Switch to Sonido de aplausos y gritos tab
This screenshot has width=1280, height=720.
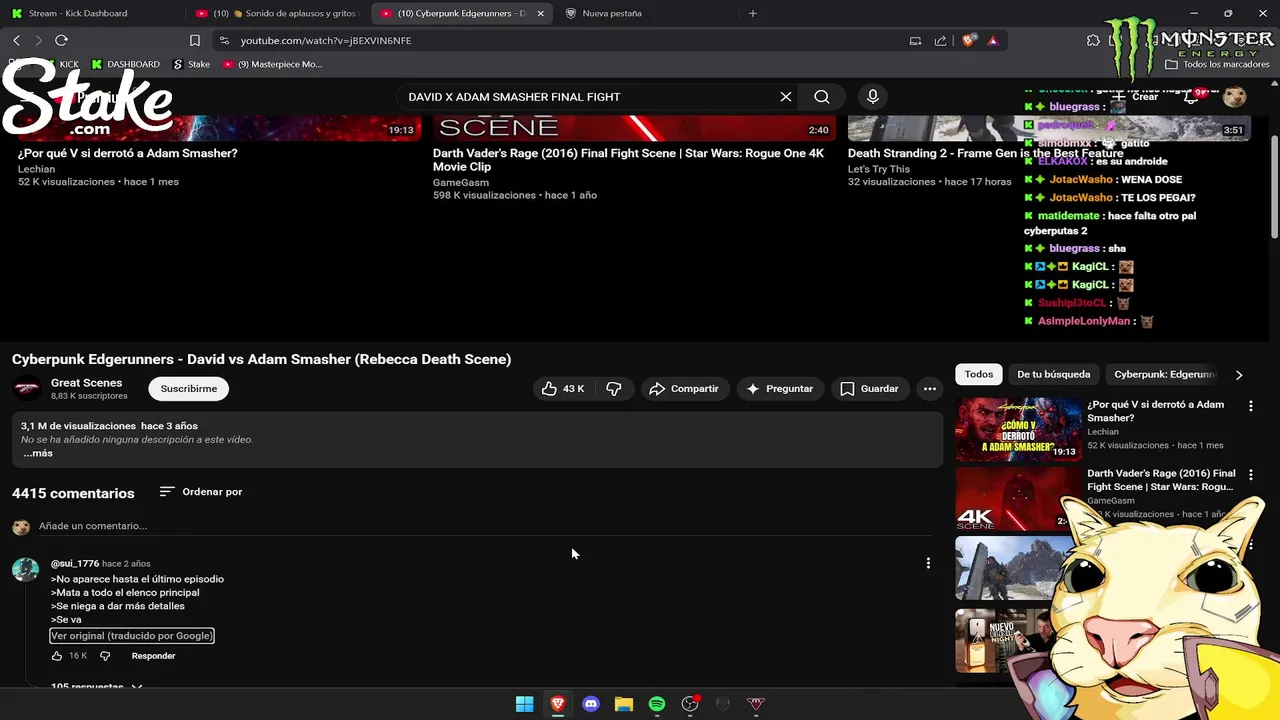(278, 13)
